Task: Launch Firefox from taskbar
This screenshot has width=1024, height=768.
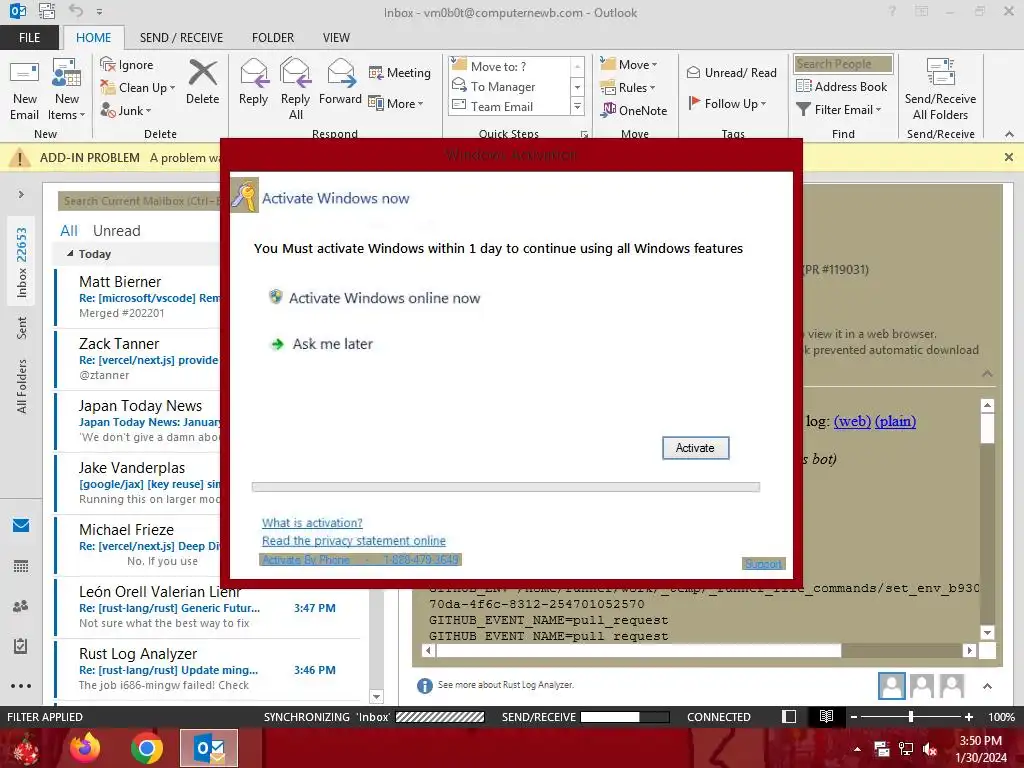Action: (85, 748)
